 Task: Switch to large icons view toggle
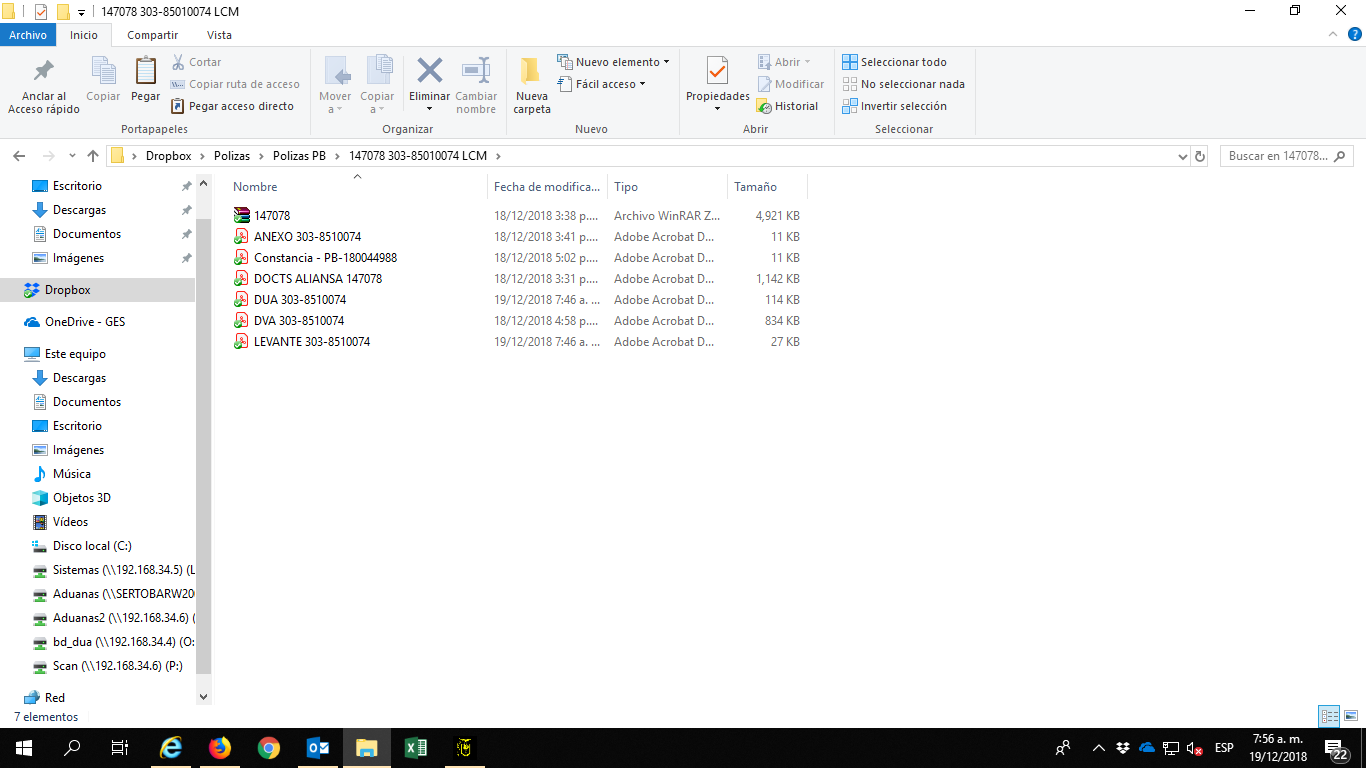[1351, 716]
